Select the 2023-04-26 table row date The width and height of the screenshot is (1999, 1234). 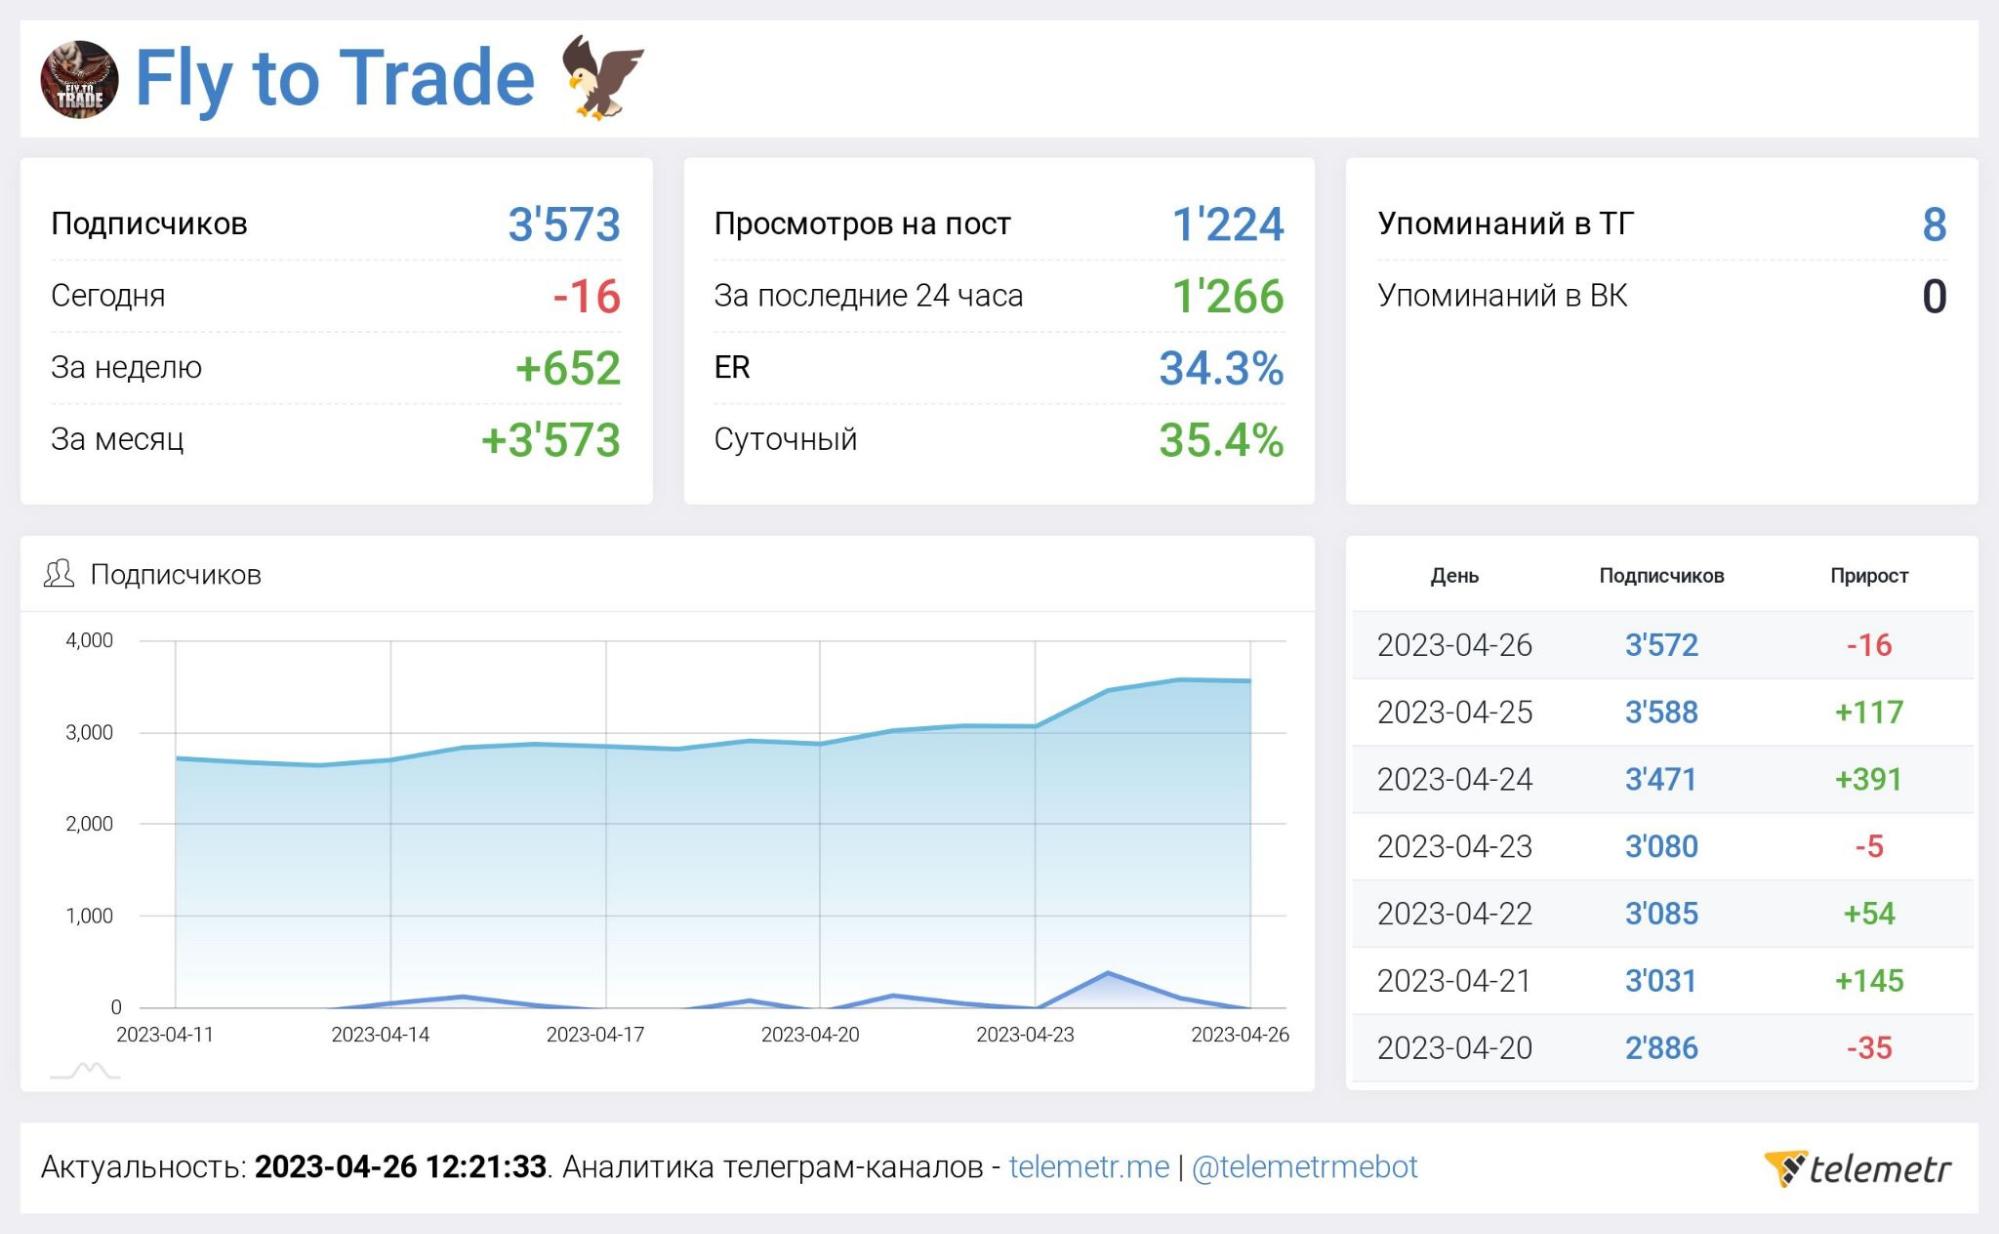pos(1454,645)
